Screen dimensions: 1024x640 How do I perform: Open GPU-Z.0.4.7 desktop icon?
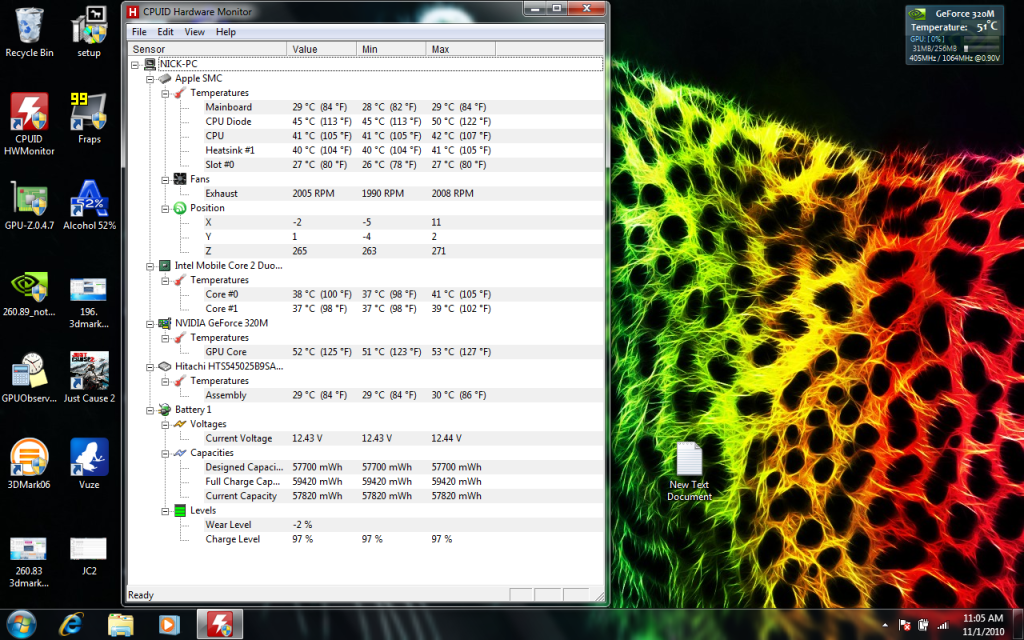[29, 205]
